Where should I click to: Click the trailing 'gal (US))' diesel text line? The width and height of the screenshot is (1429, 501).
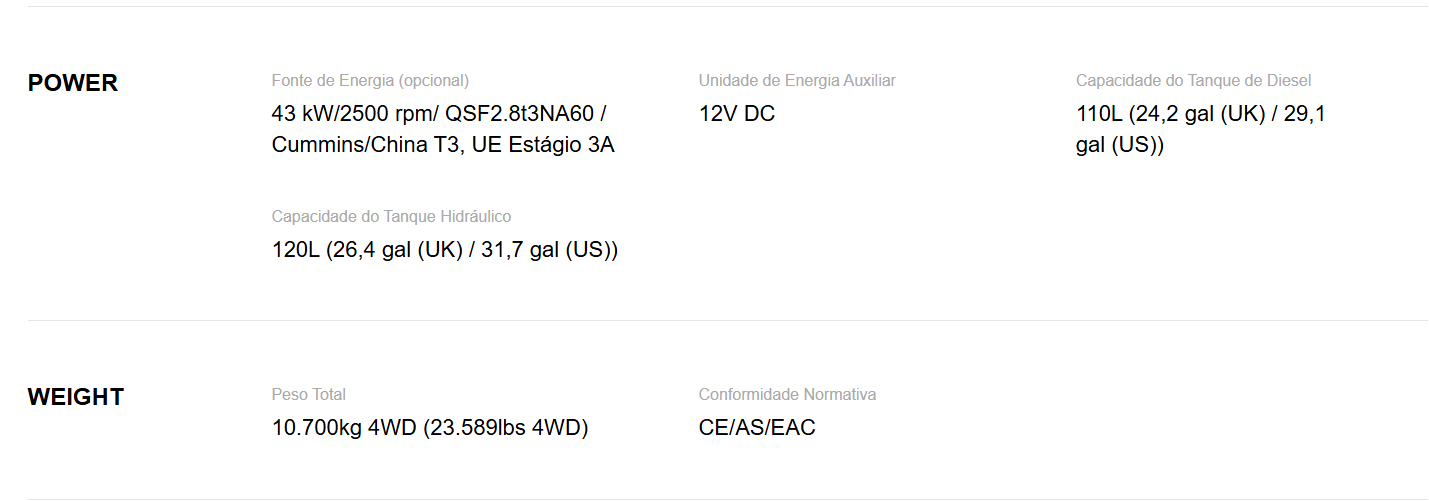pyautogui.click(x=1120, y=144)
